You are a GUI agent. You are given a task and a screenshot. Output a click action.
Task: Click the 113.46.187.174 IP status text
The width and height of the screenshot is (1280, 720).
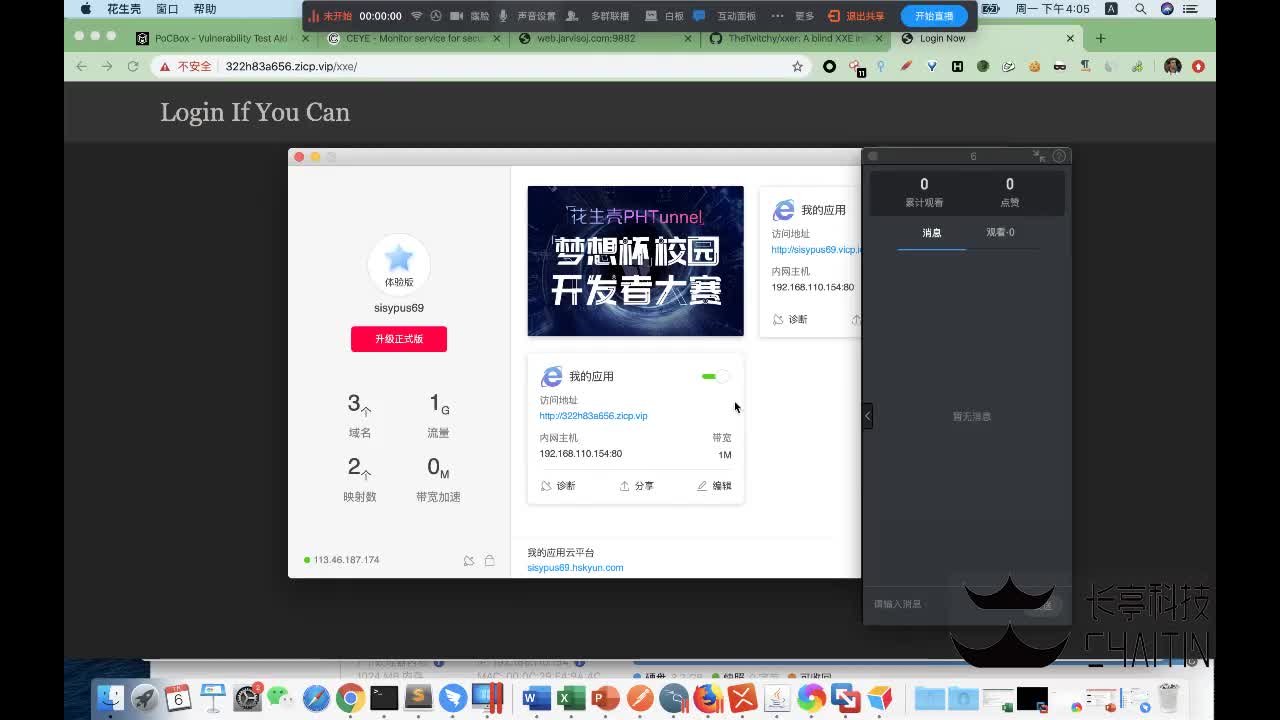346,560
